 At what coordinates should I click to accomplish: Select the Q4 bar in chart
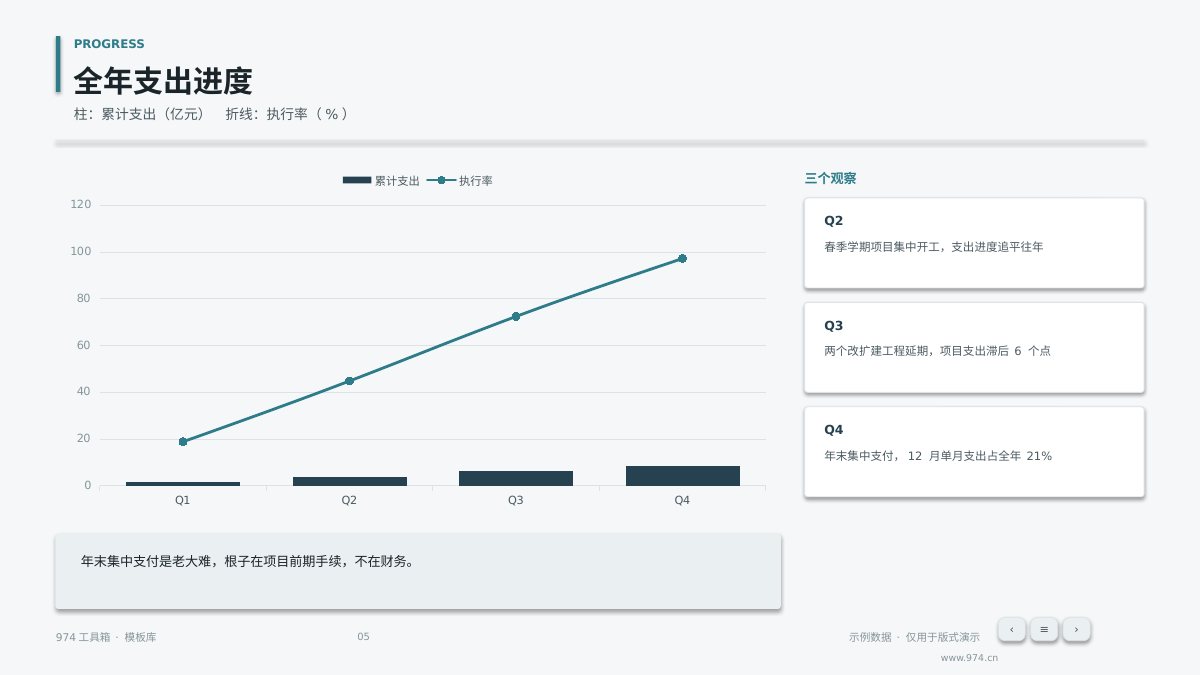point(682,476)
